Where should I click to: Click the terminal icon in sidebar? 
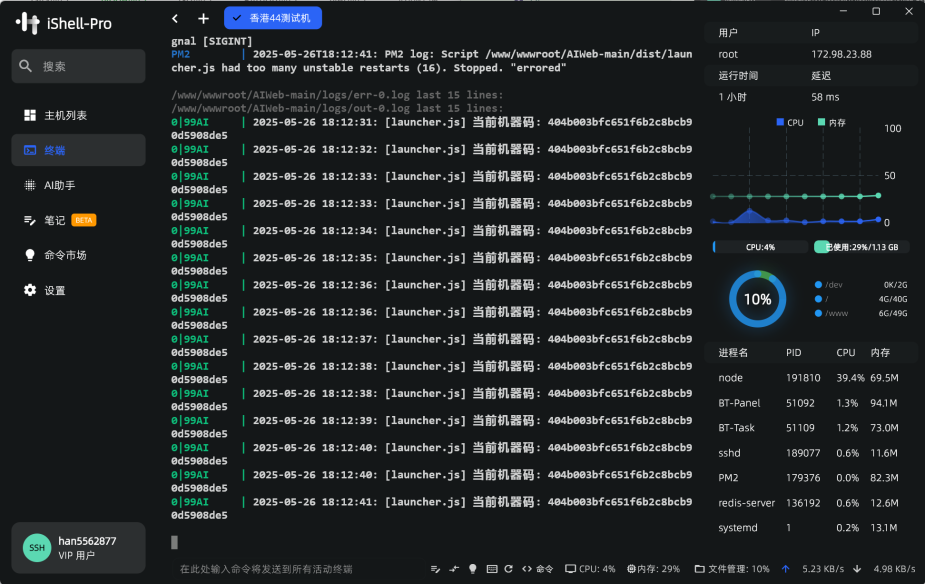point(29,150)
